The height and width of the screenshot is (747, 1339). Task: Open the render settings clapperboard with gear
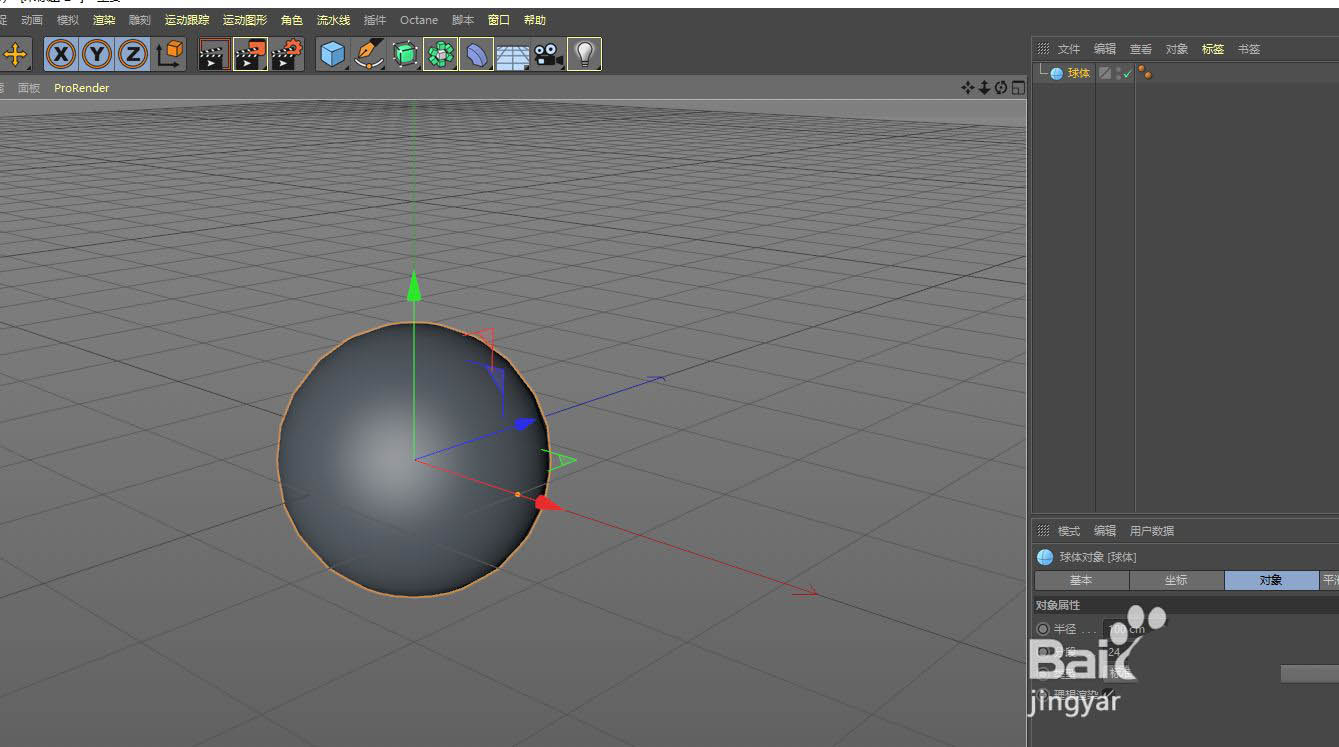287,54
